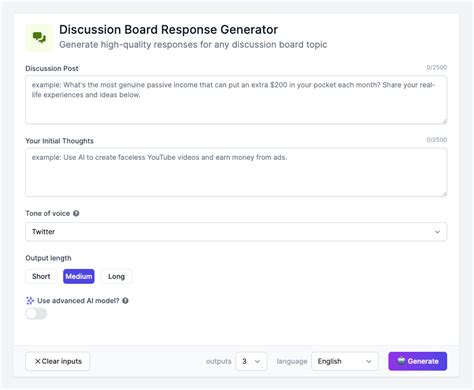
Task: Open the English language dropdown
Action: click(345, 361)
